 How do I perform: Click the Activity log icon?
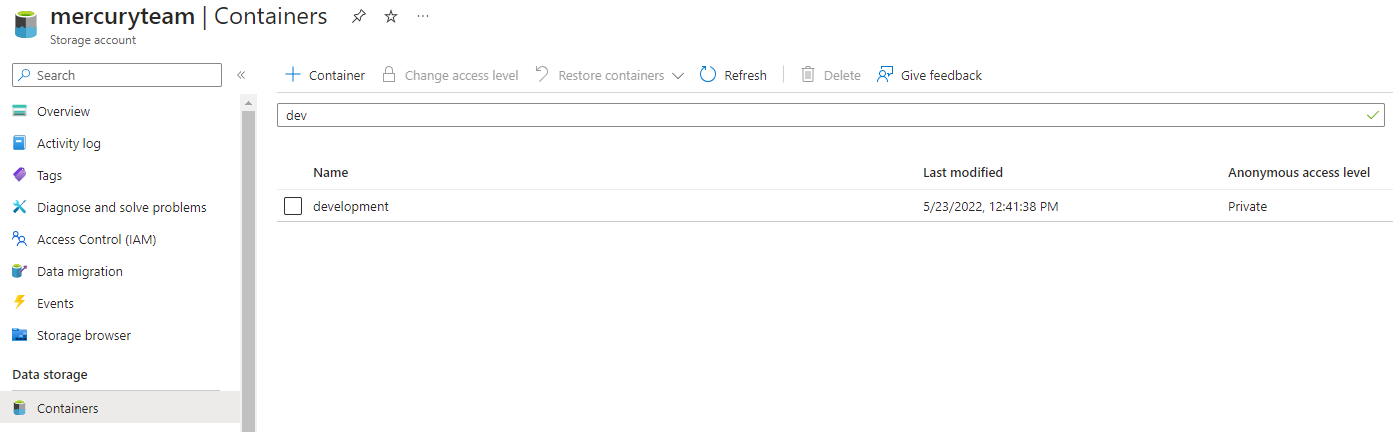(19, 143)
